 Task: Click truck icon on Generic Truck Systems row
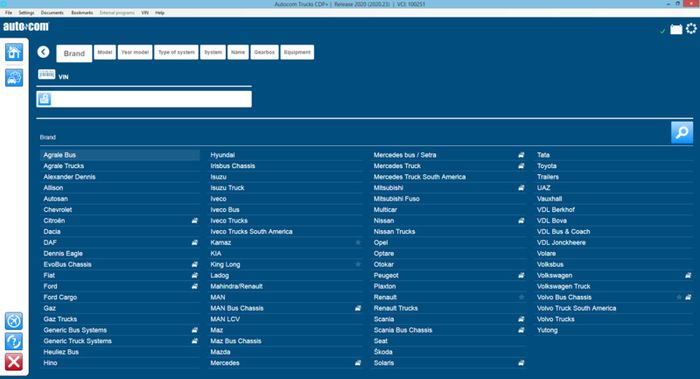[195, 341]
